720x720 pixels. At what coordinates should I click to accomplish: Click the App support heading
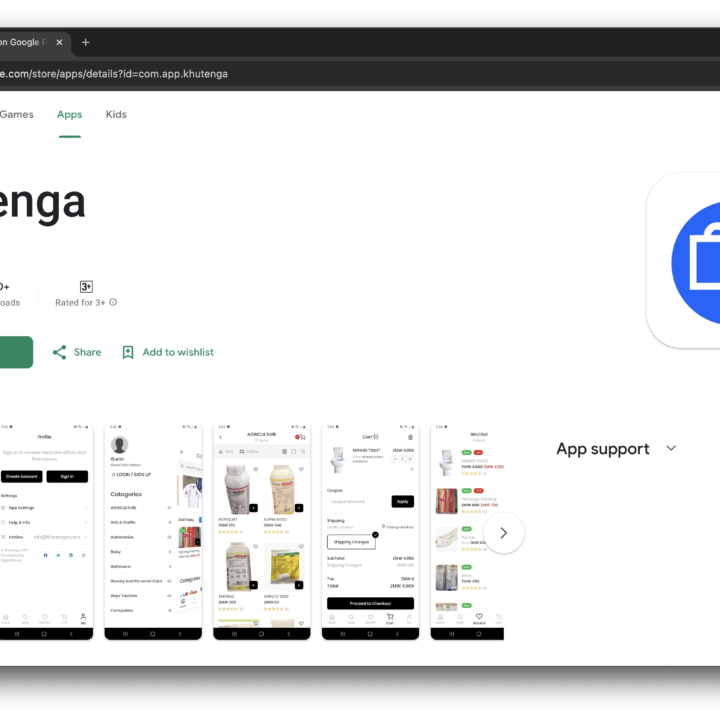coord(603,449)
